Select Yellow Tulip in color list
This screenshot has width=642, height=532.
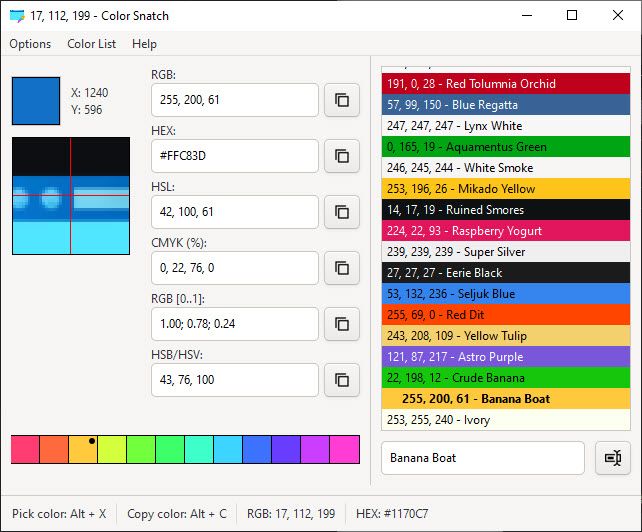pos(506,336)
